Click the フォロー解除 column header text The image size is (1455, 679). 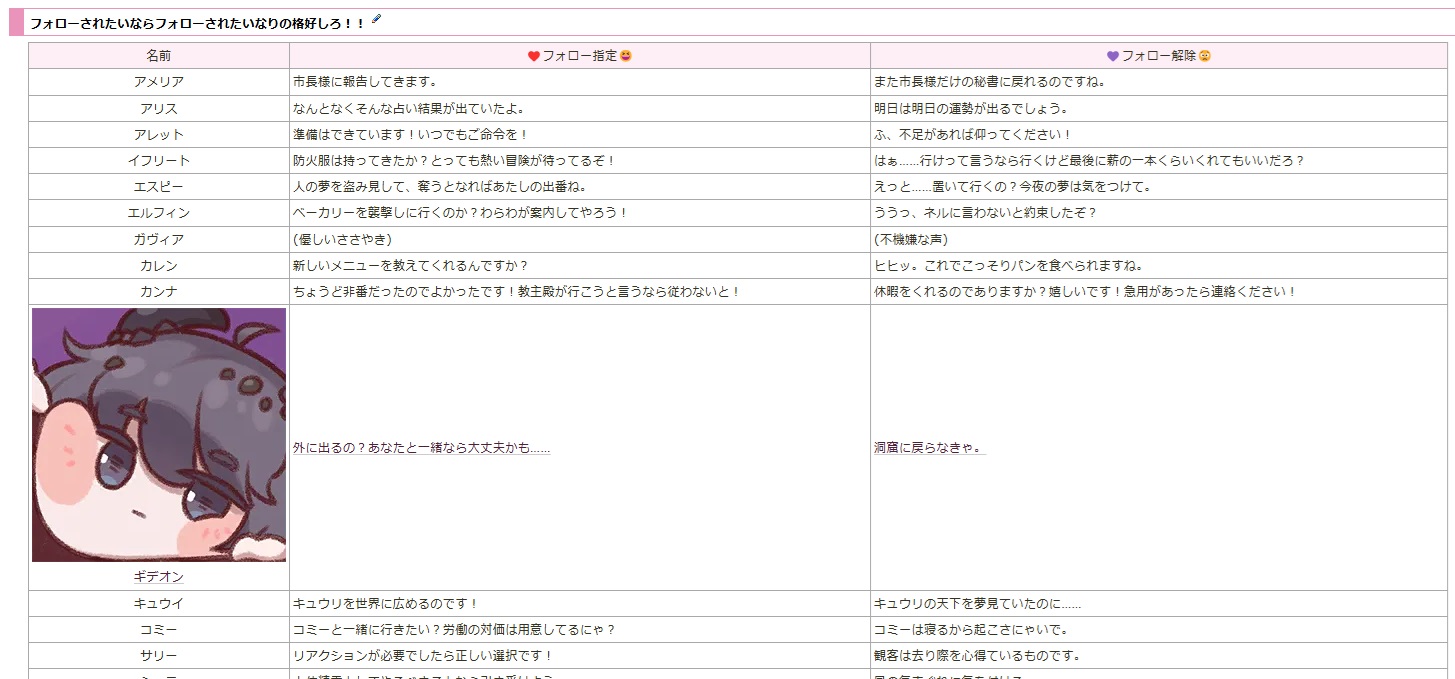click(1159, 56)
